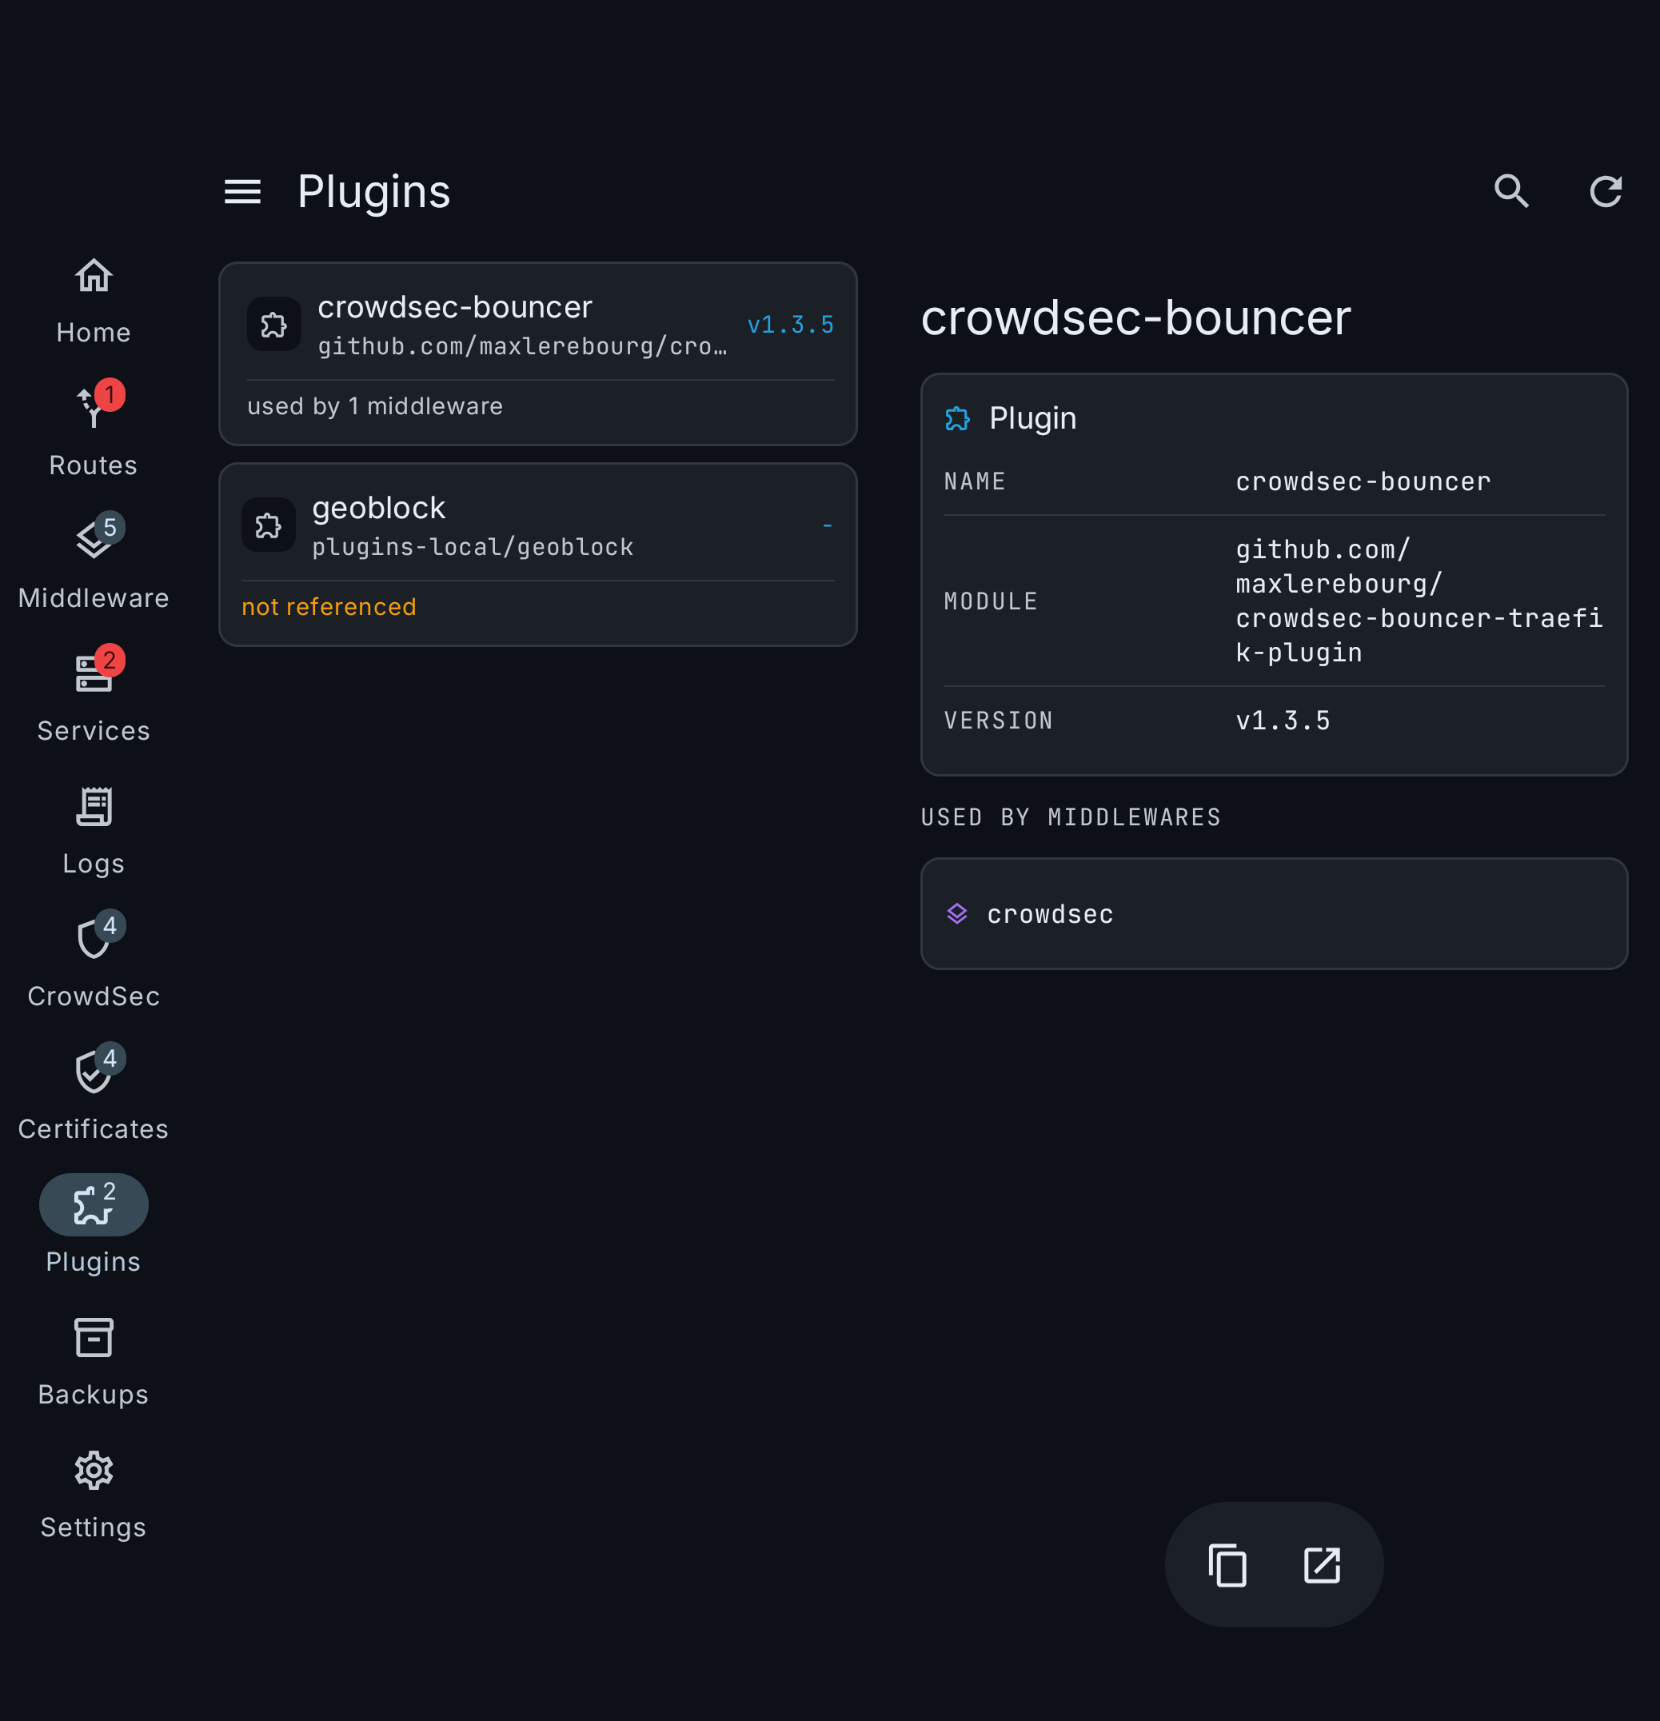Open the crowdsec middleware entry

(x=1274, y=914)
